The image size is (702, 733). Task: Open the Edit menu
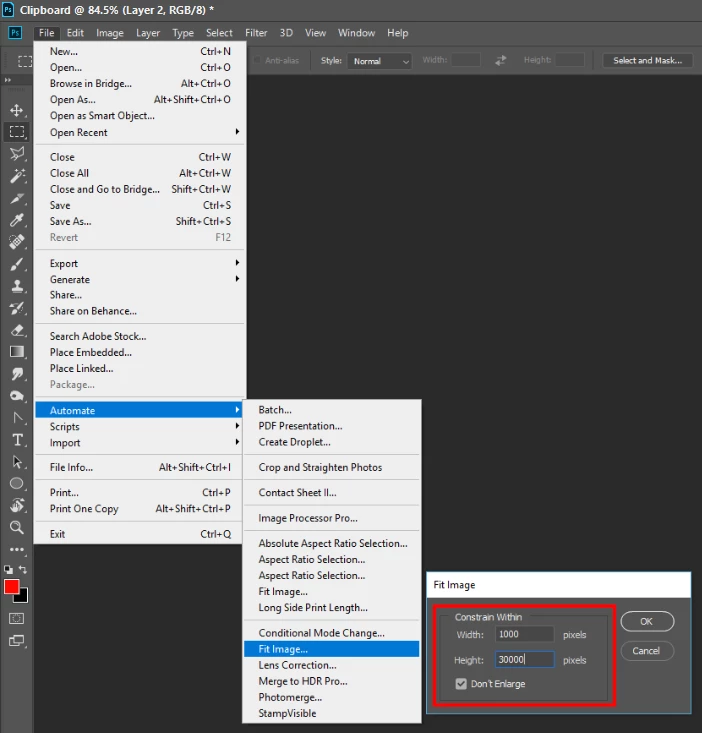75,33
